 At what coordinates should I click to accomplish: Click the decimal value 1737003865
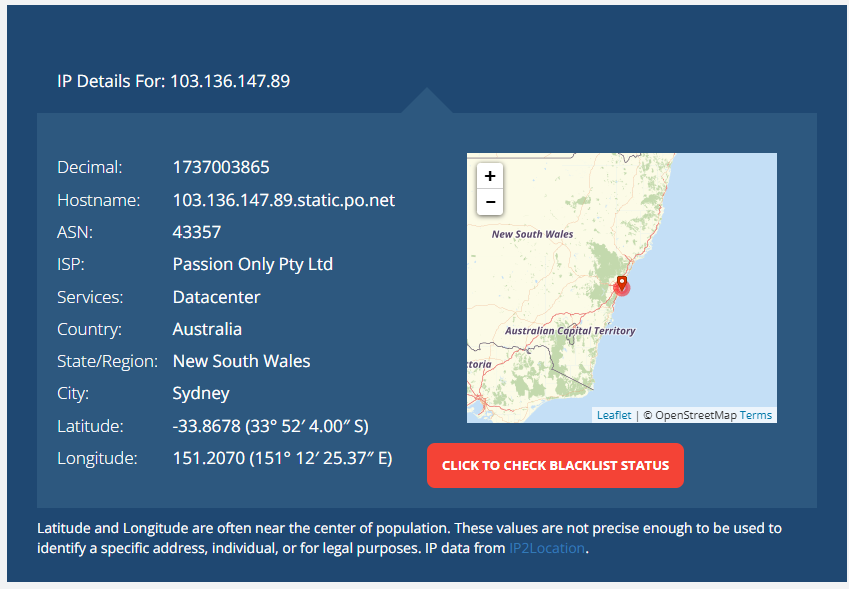click(221, 167)
